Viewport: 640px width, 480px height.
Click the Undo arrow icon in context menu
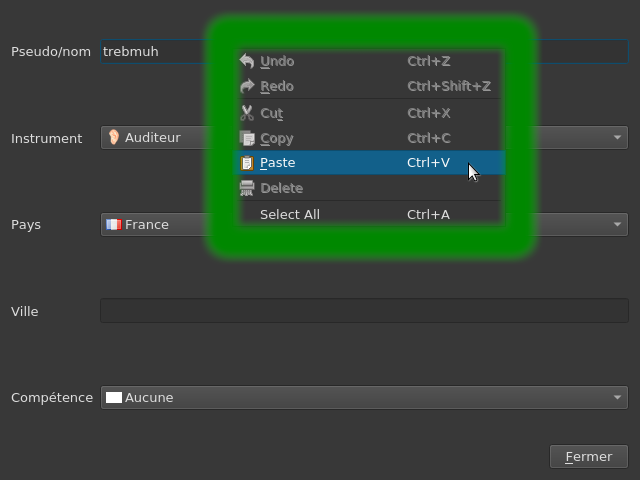247,61
